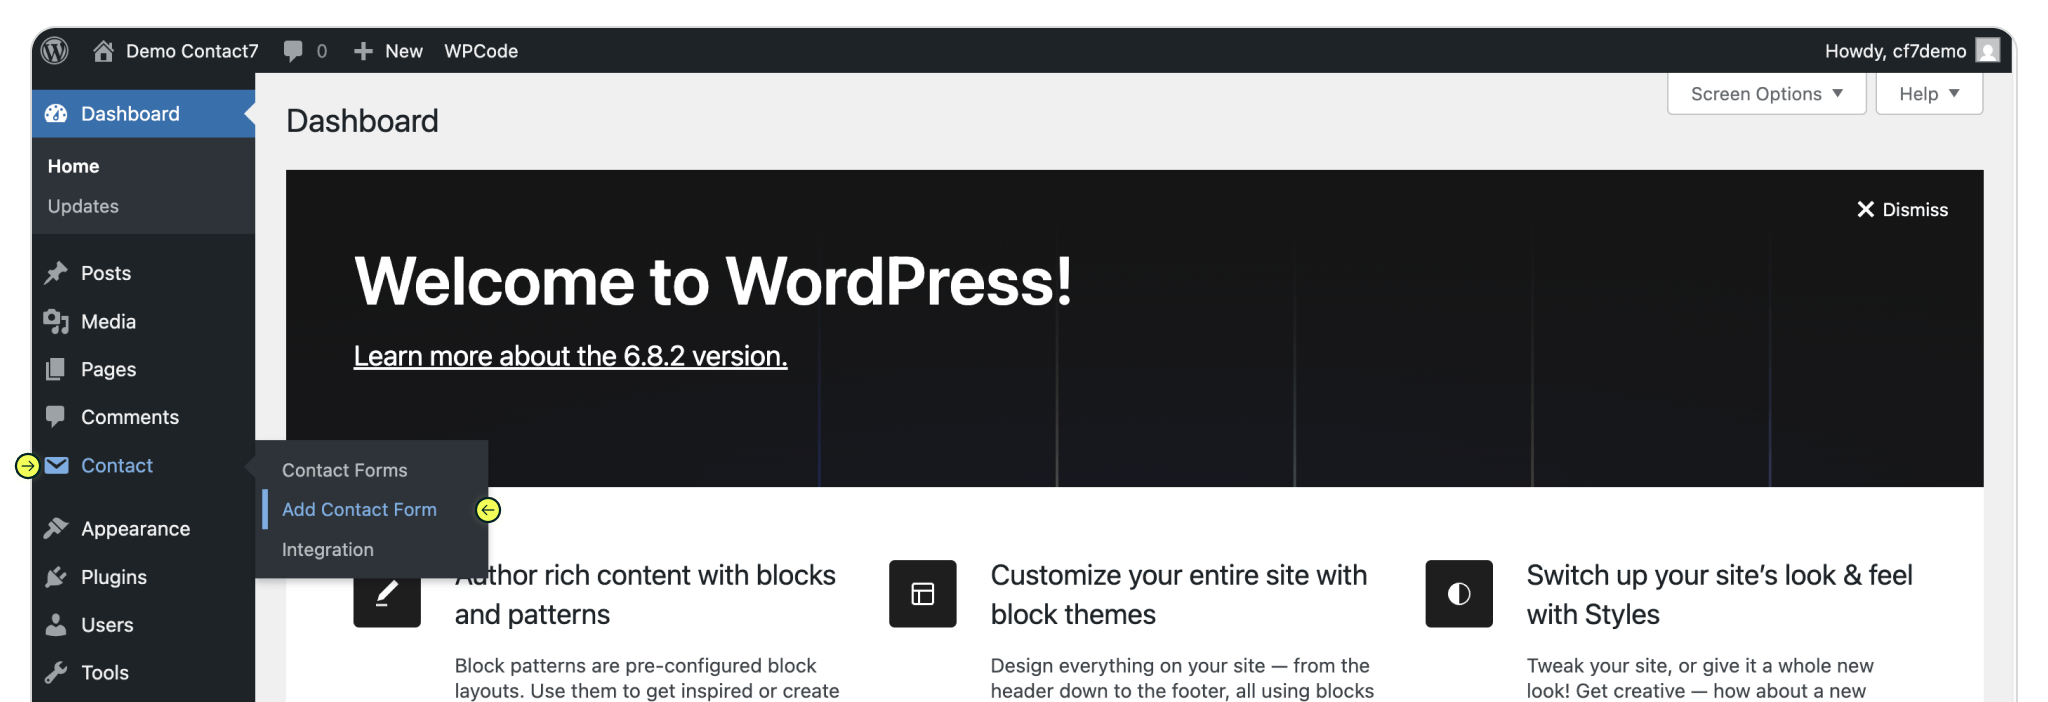Click the X icon beside Dismiss
2048x702 pixels.
(1865, 209)
